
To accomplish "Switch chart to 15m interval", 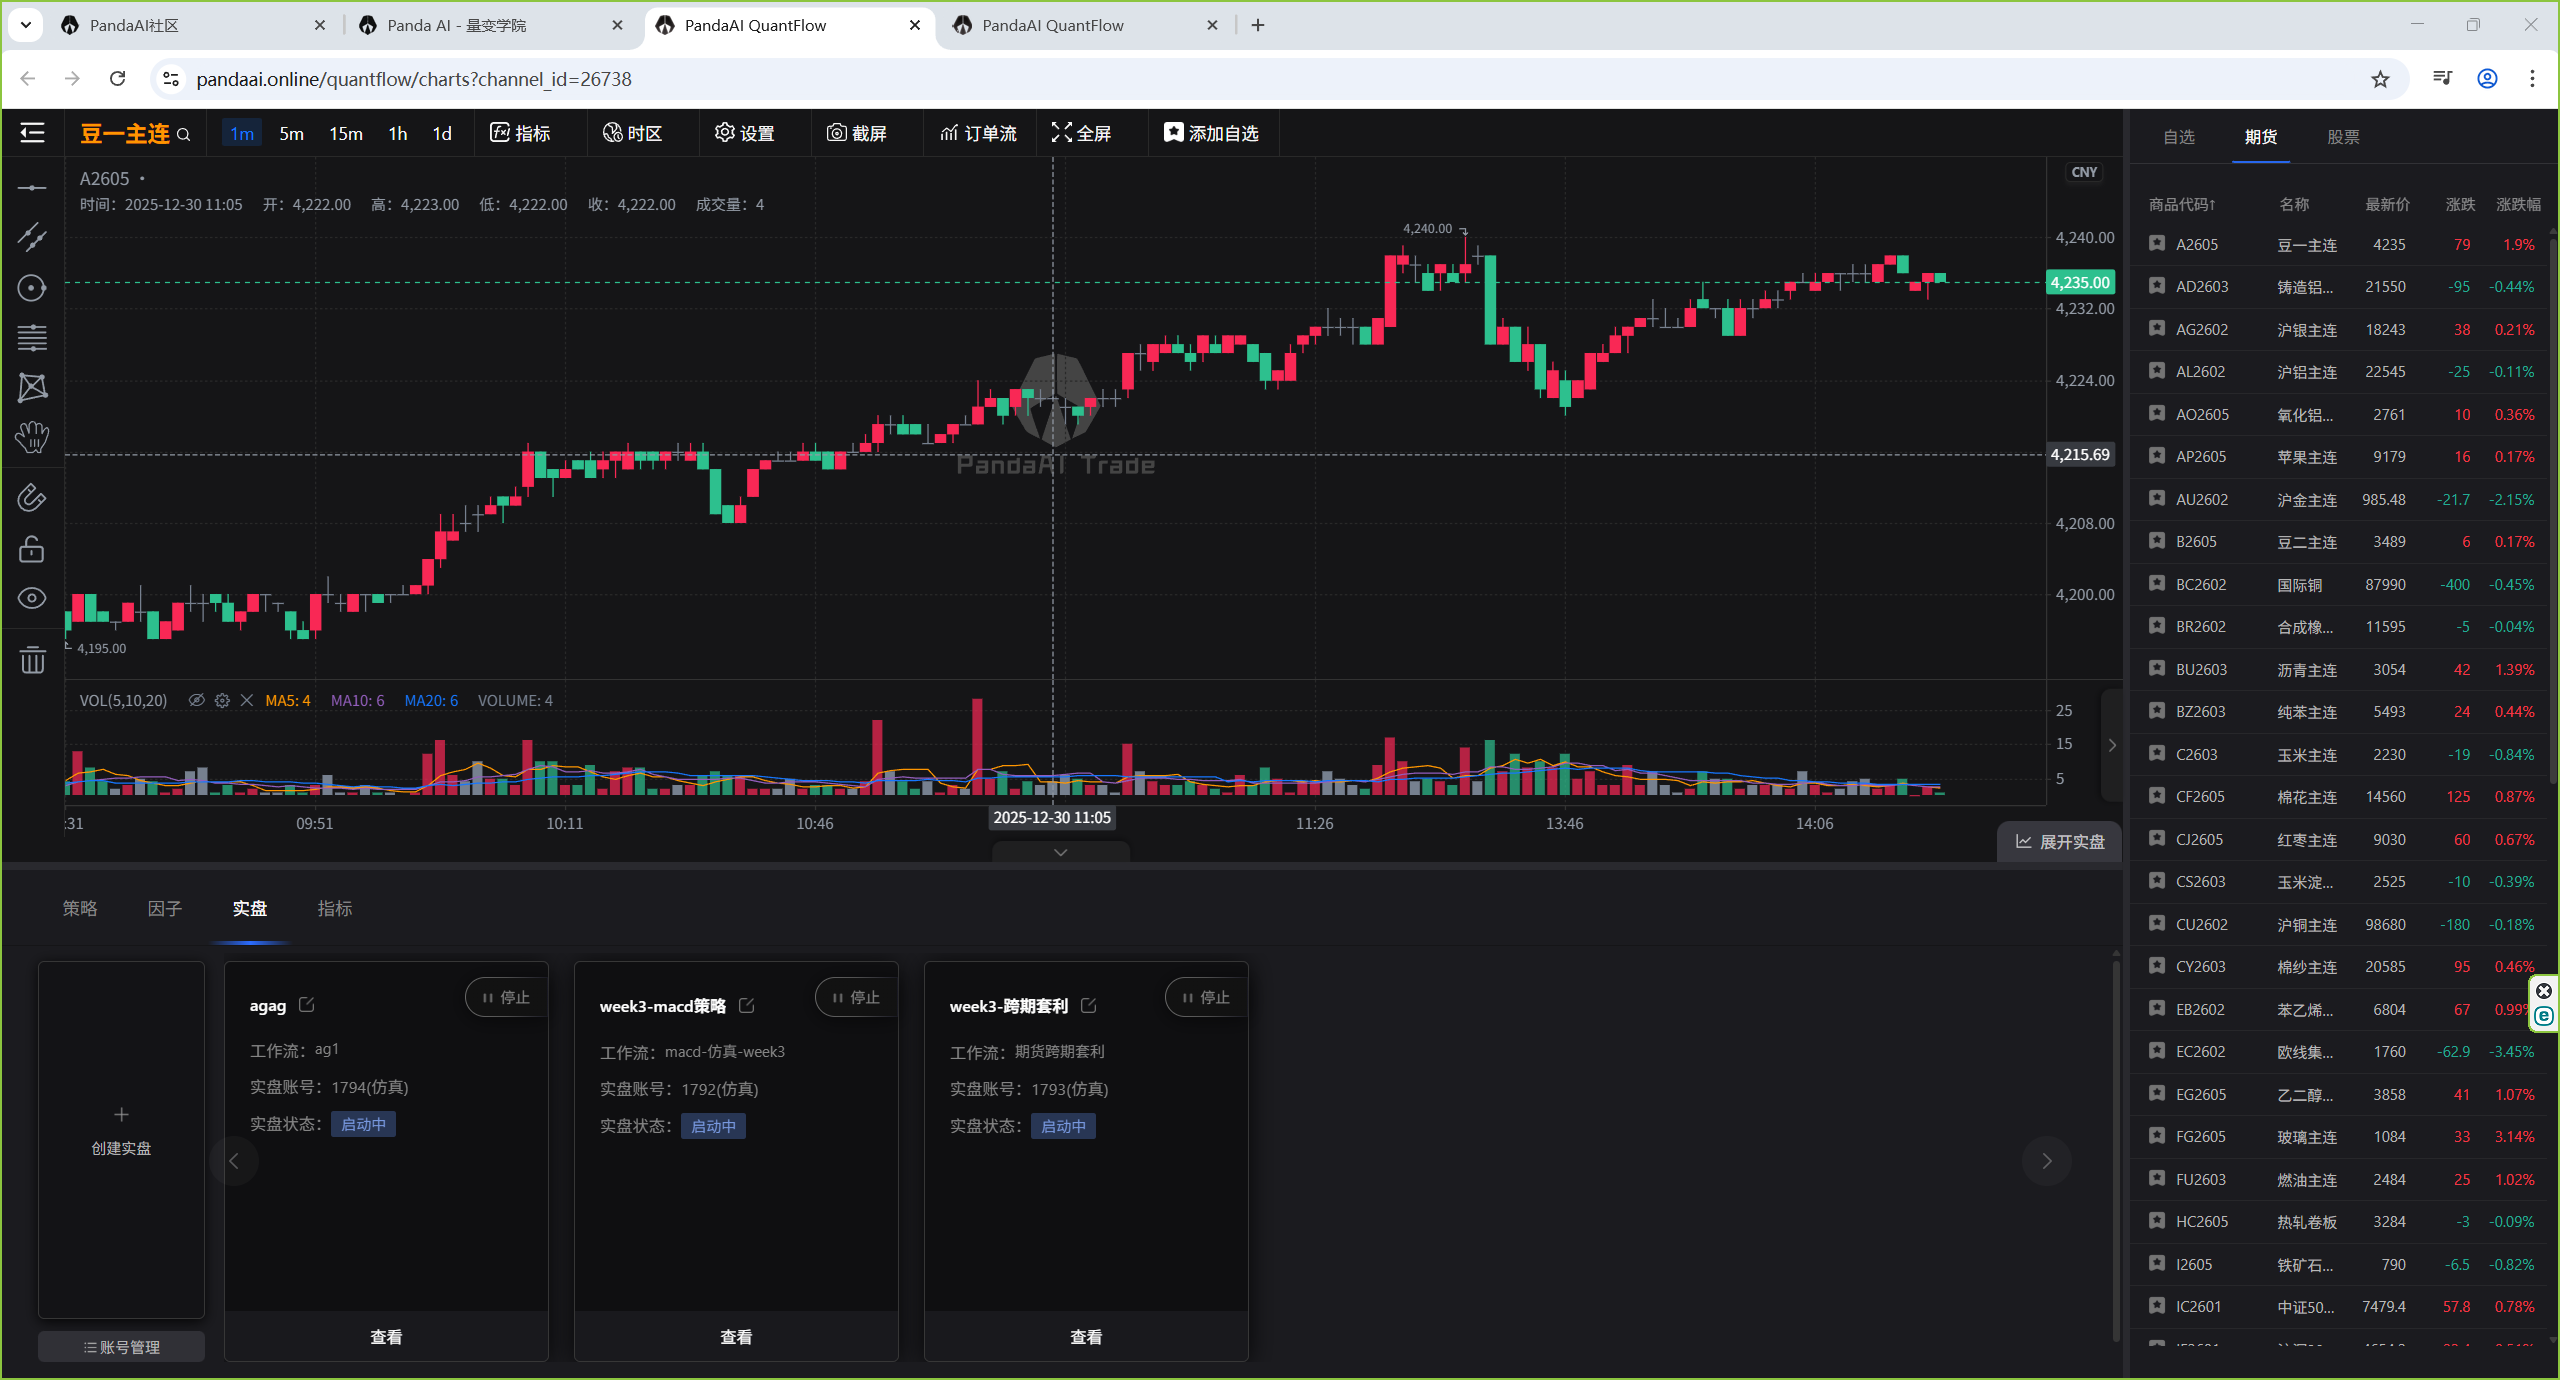I will point(346,134).
